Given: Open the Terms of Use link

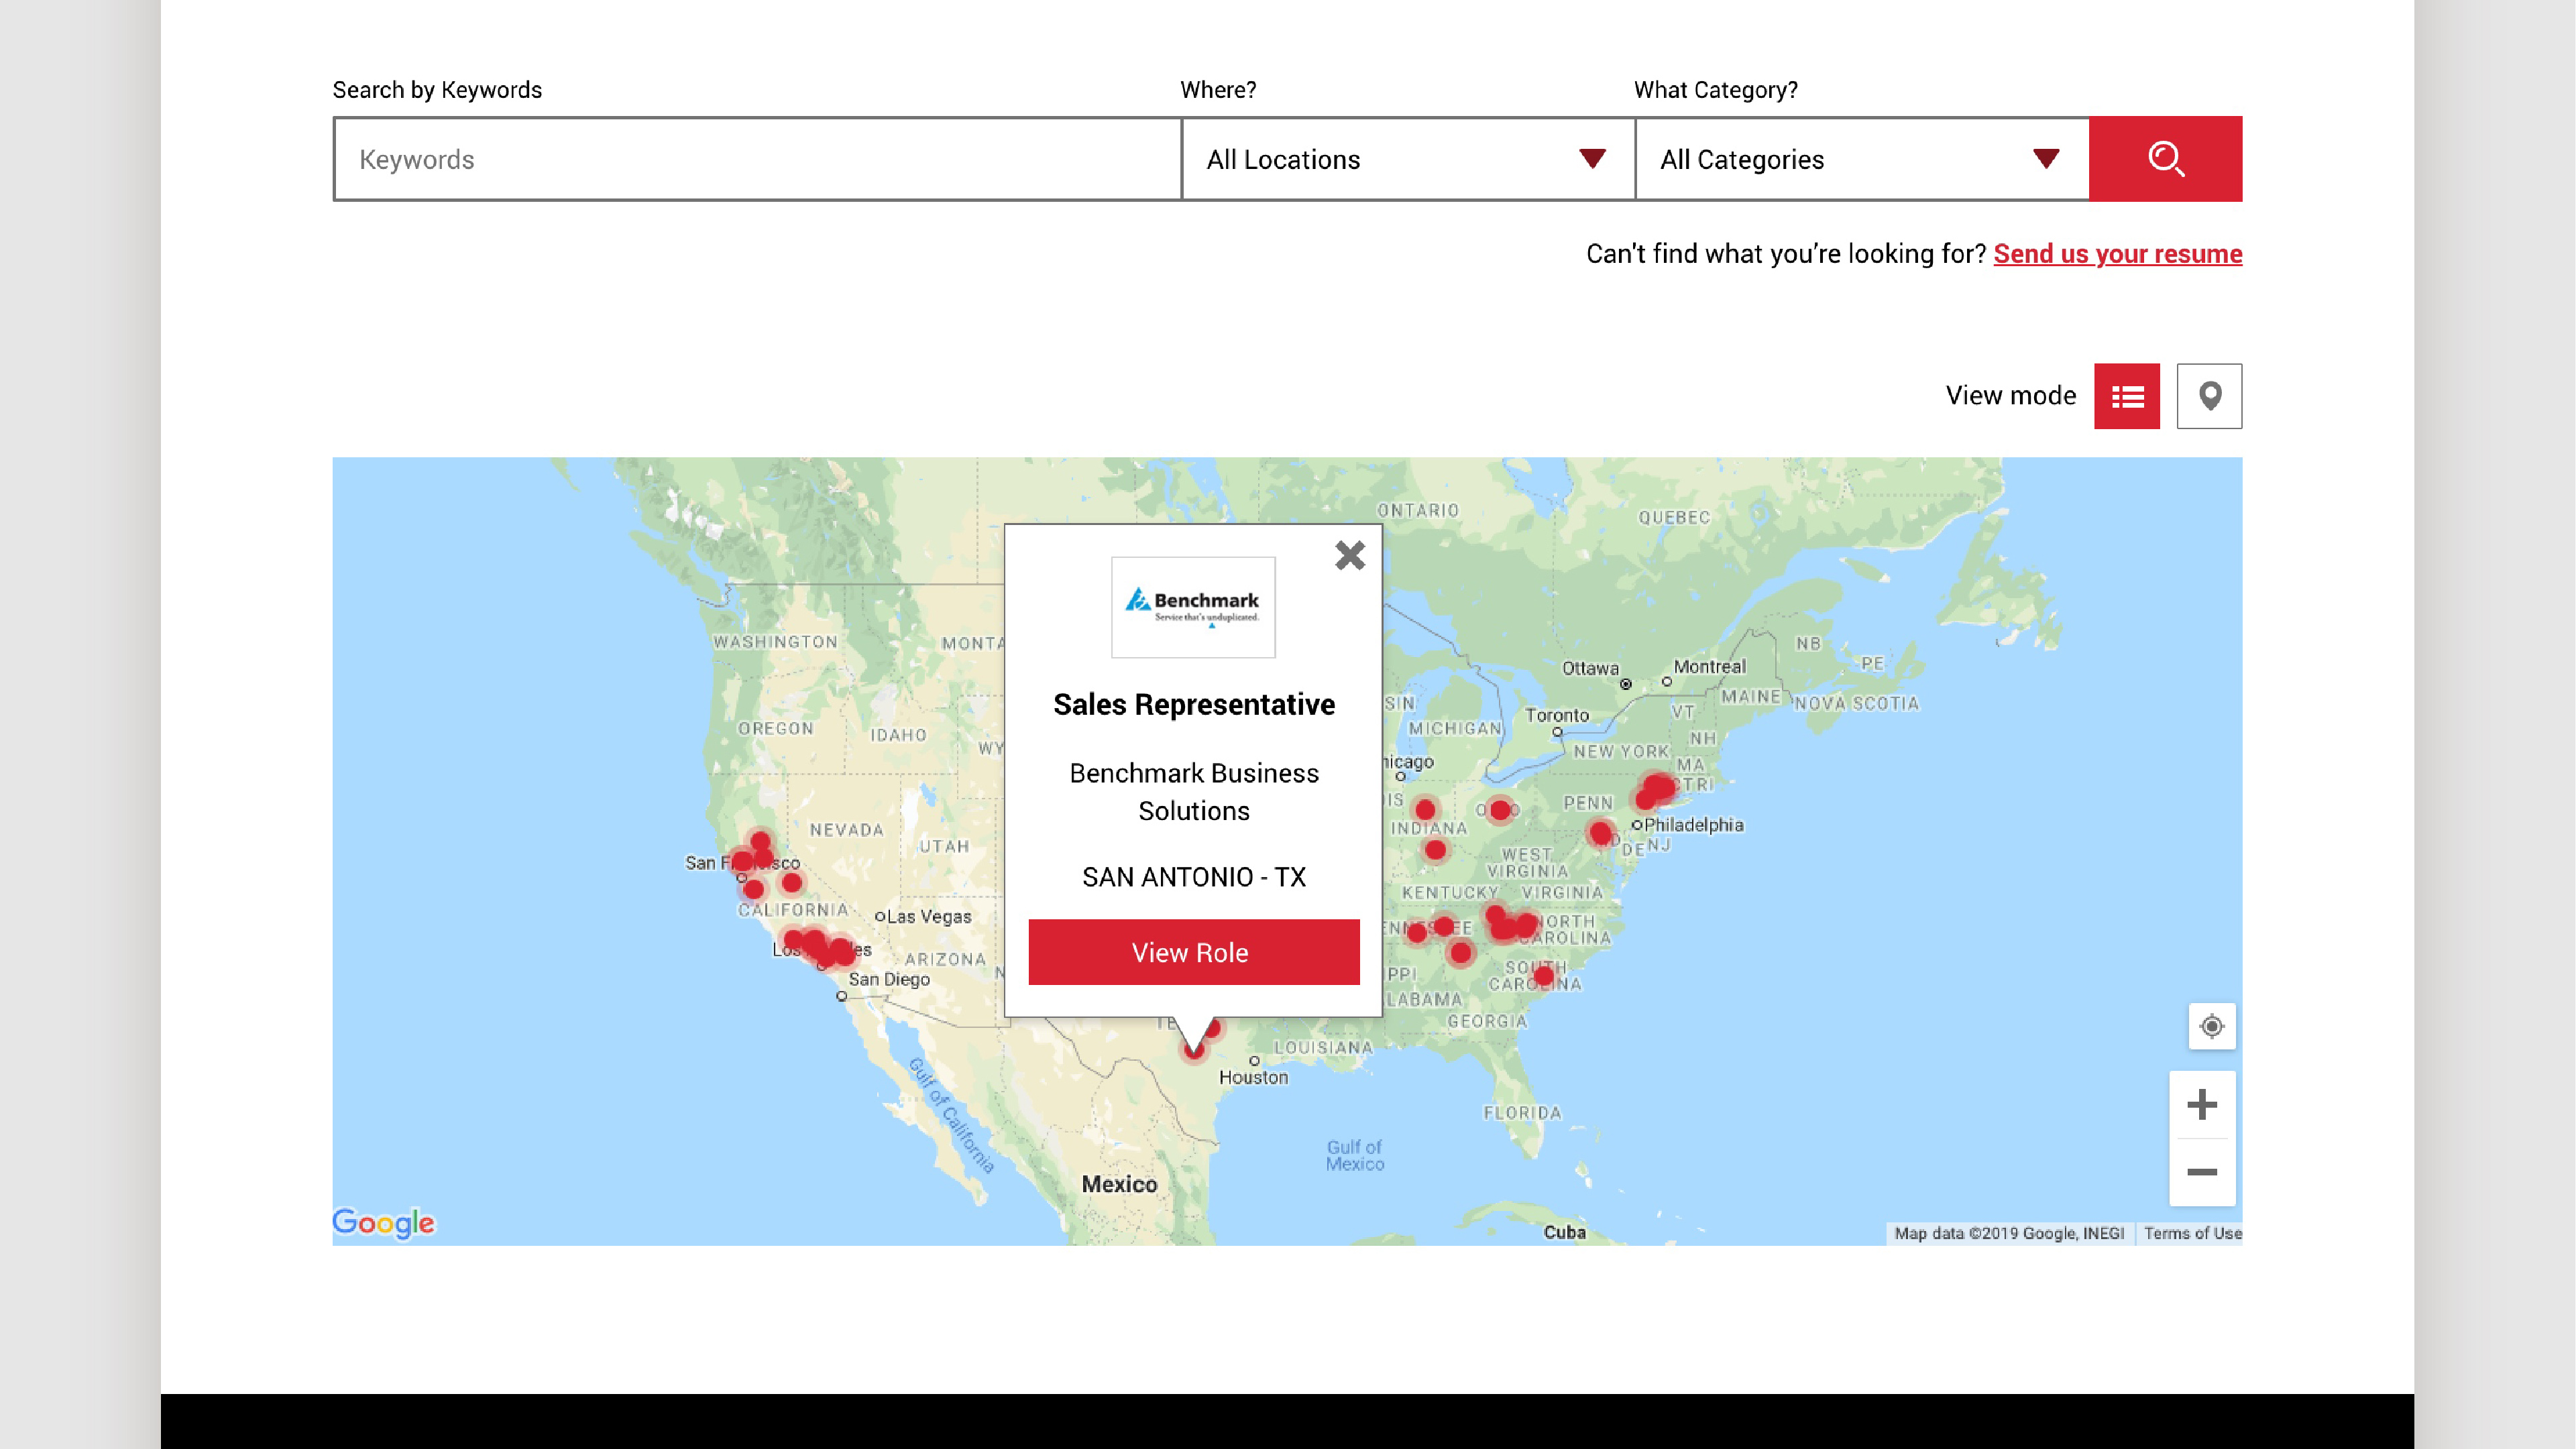Looking at the screenshot, I should 2192,1233.
